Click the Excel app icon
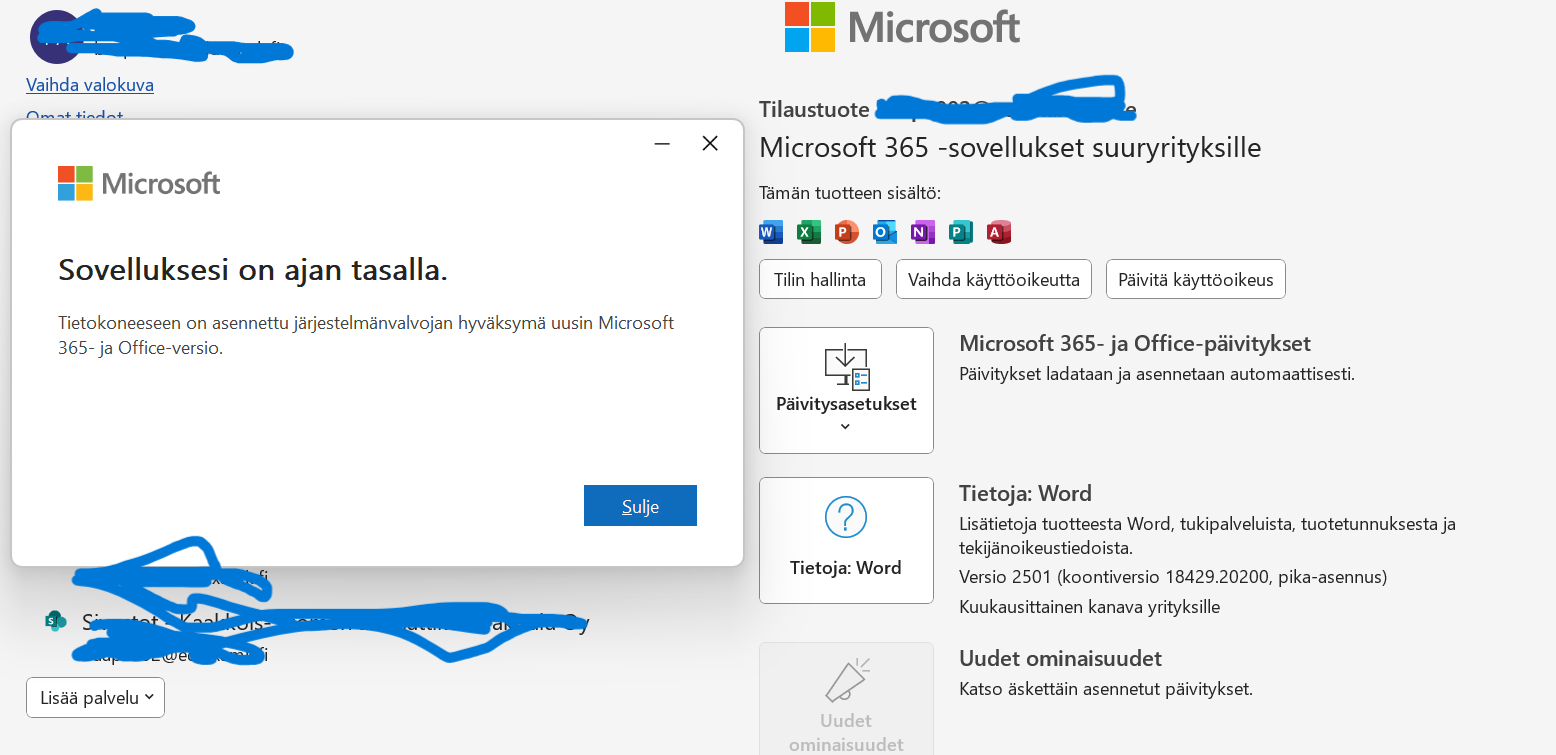The width and height of the screenshot is (1556, 755). coord(809,232)
